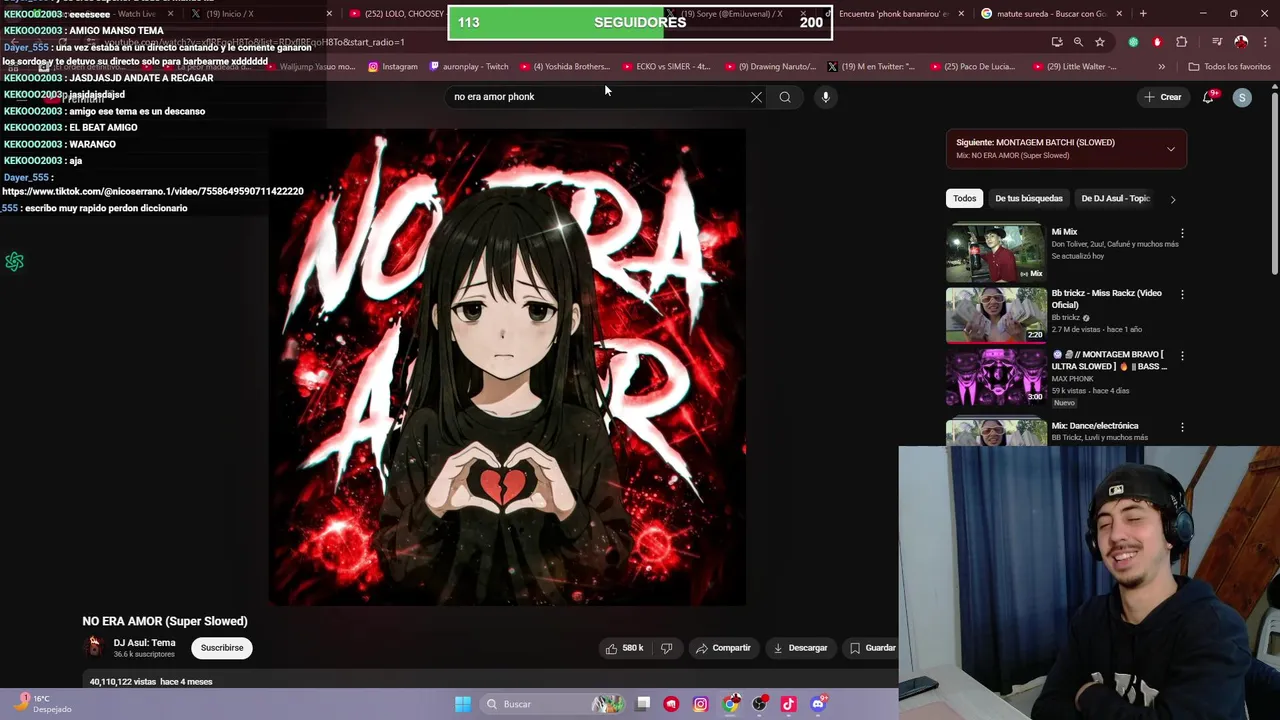Open options for Mix: Dance/electrónica

coord(1182,427)
